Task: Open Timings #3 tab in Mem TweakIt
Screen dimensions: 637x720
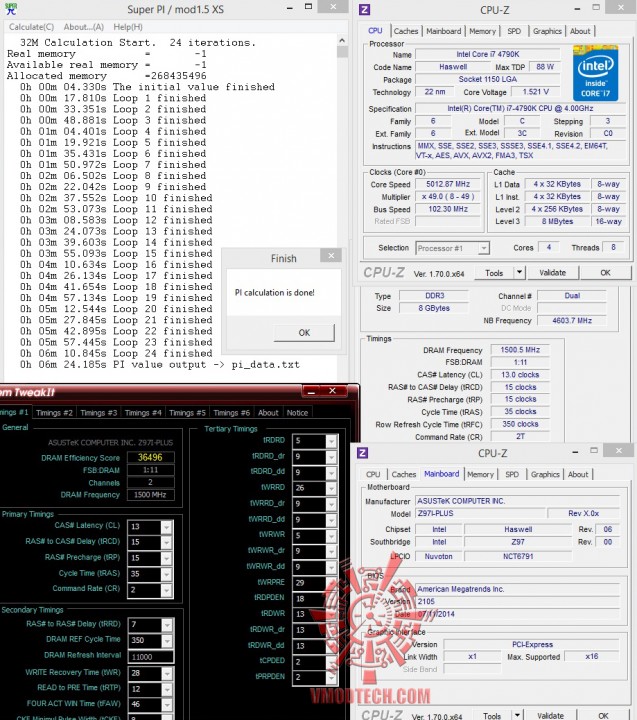Action: (x=98, y=413)
